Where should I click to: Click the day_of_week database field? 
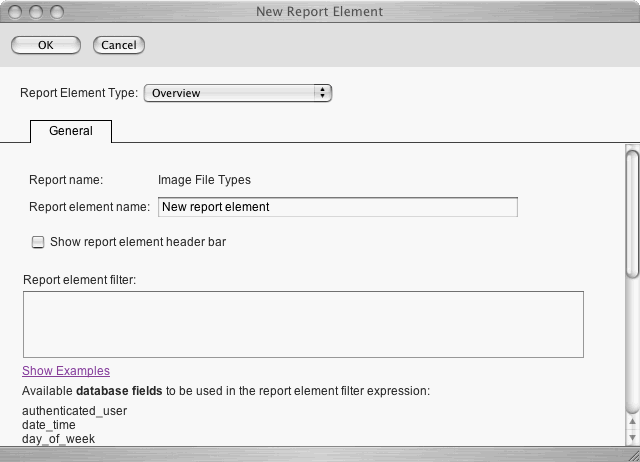click(x=60, y=439)
